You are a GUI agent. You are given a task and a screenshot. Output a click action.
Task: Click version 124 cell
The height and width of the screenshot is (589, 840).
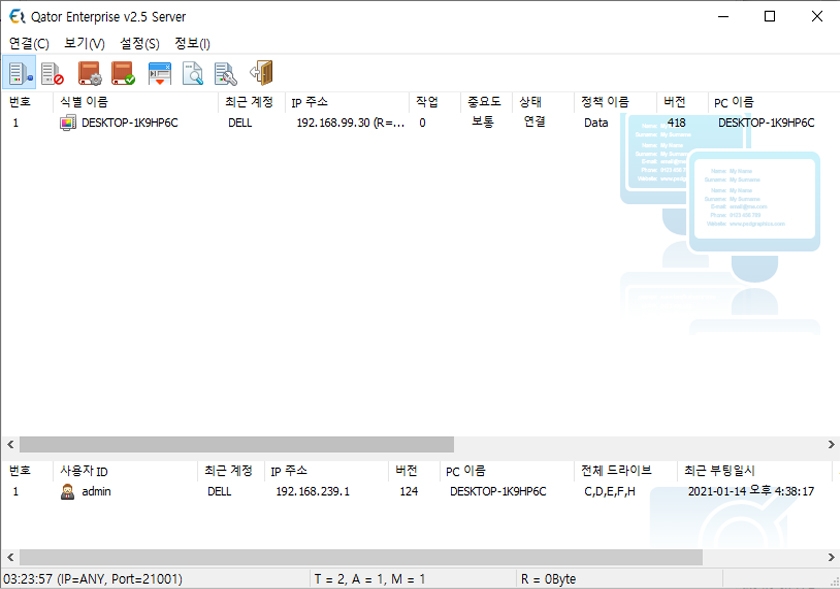[409, 491]
